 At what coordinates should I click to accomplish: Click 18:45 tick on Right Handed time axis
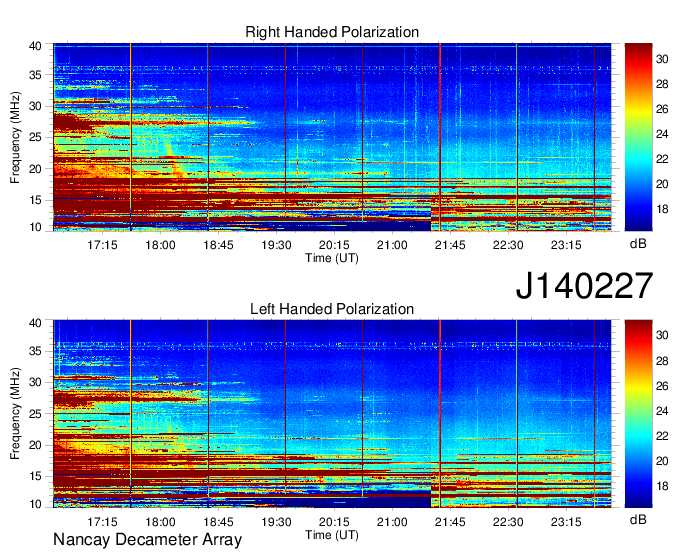[x=219, y=245]
